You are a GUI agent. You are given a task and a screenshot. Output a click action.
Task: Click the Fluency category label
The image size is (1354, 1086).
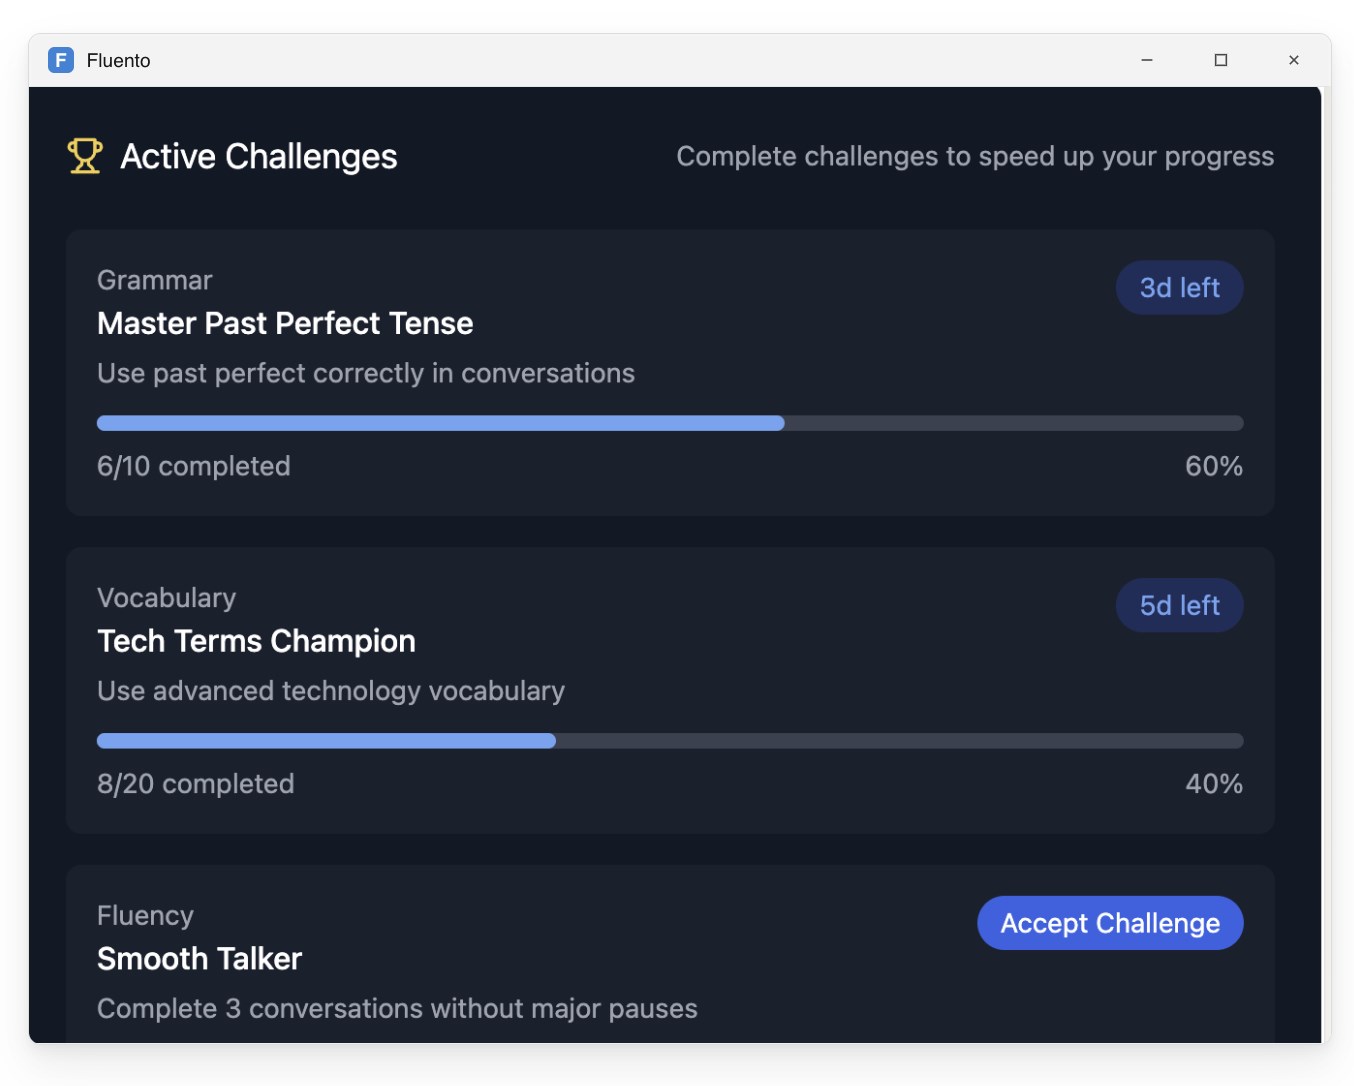click(145, 916)
